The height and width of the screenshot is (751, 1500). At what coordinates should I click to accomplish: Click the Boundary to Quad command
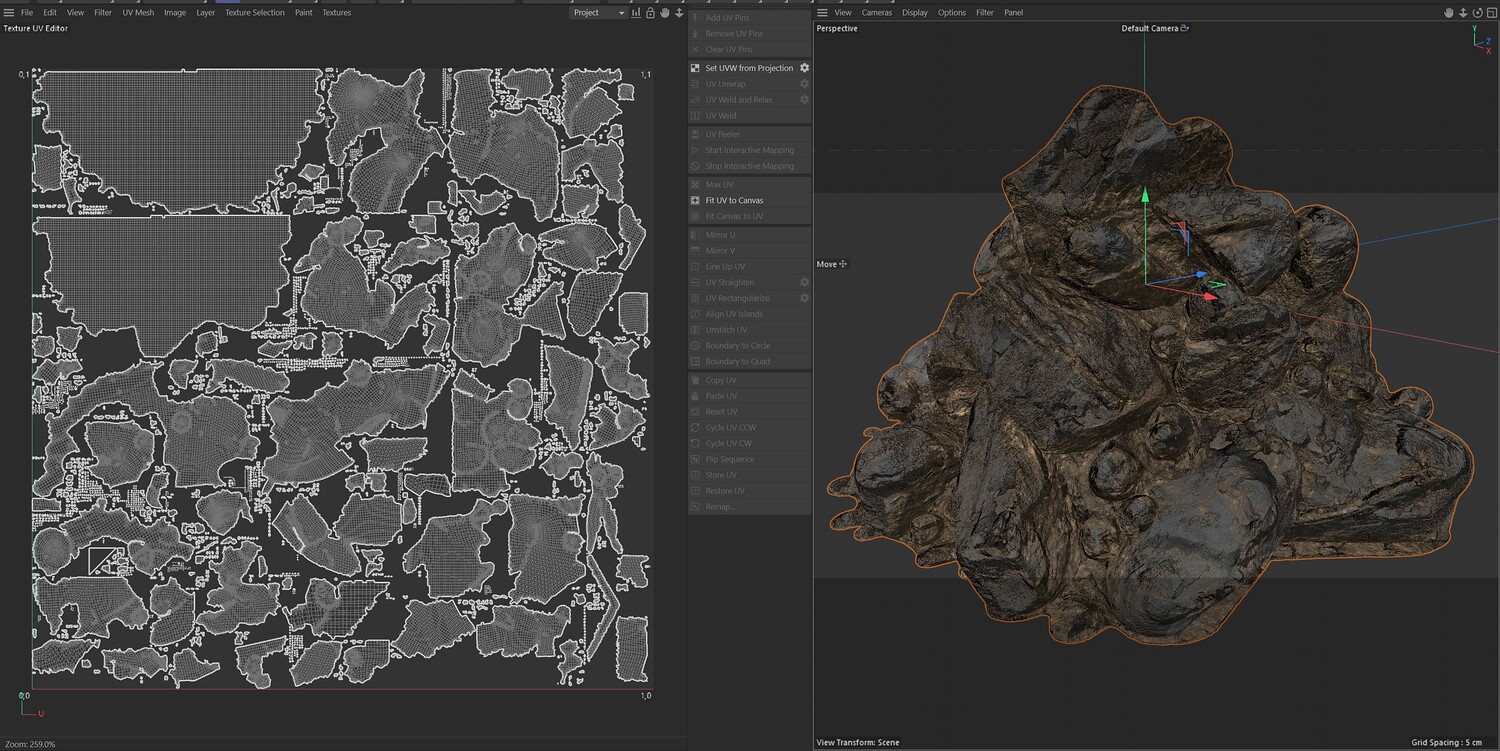[750, 361]
